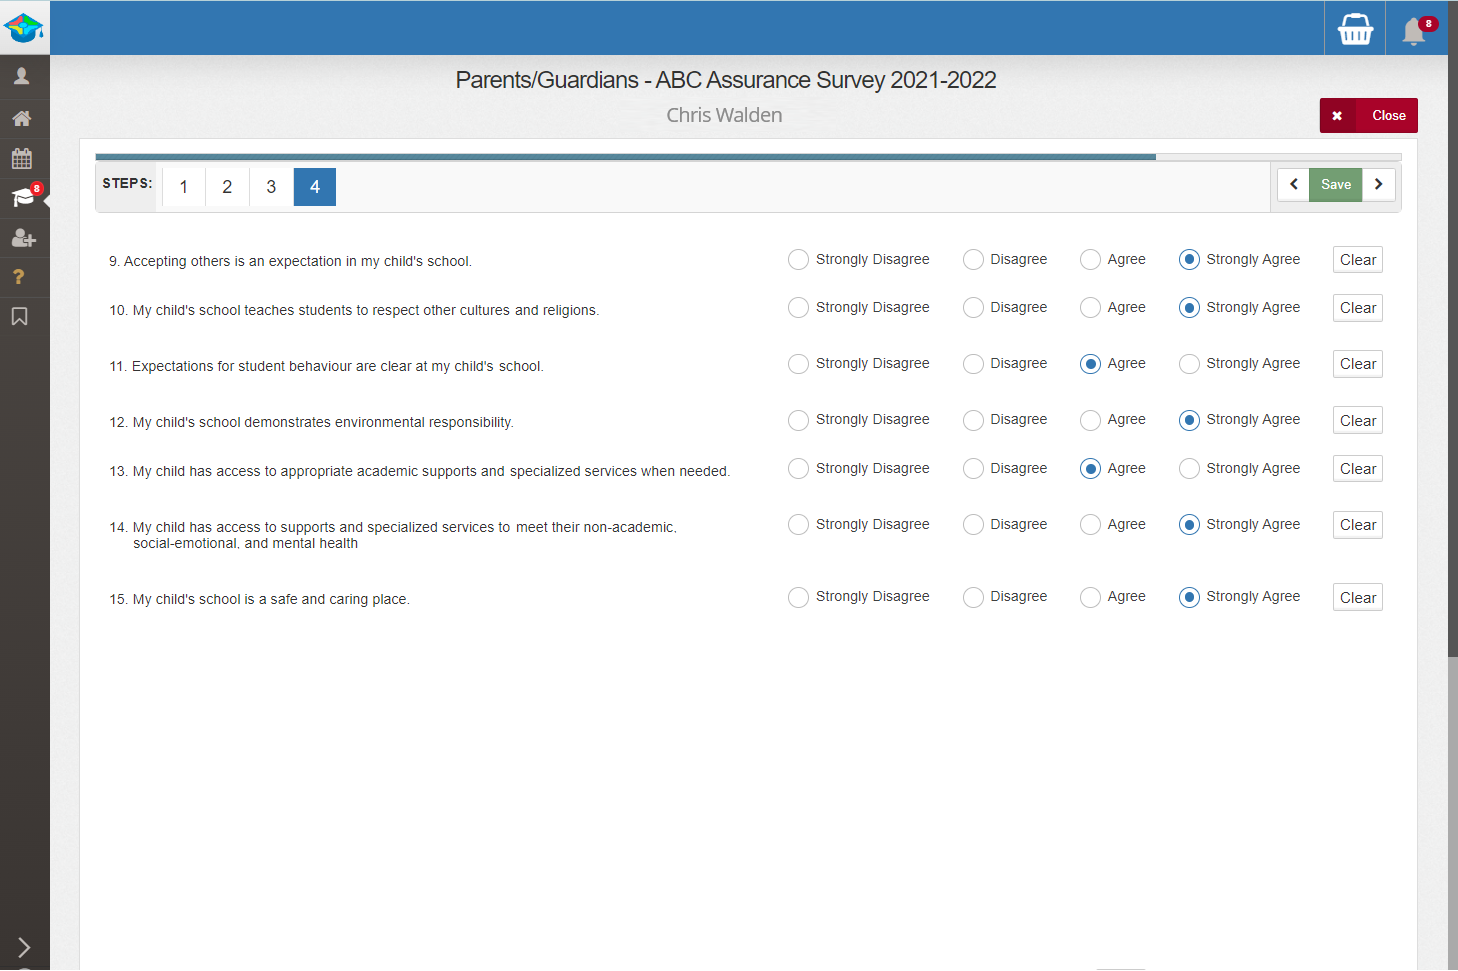Choose Strongly Disagree for question 15

798,597
